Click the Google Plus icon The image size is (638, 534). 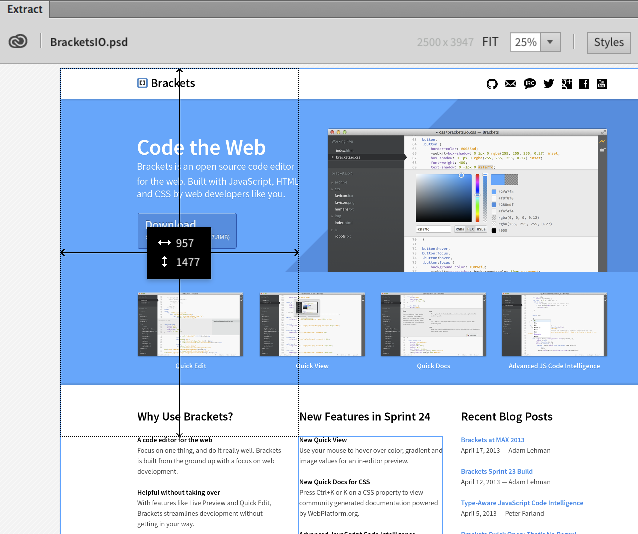[x=566, y=84]
